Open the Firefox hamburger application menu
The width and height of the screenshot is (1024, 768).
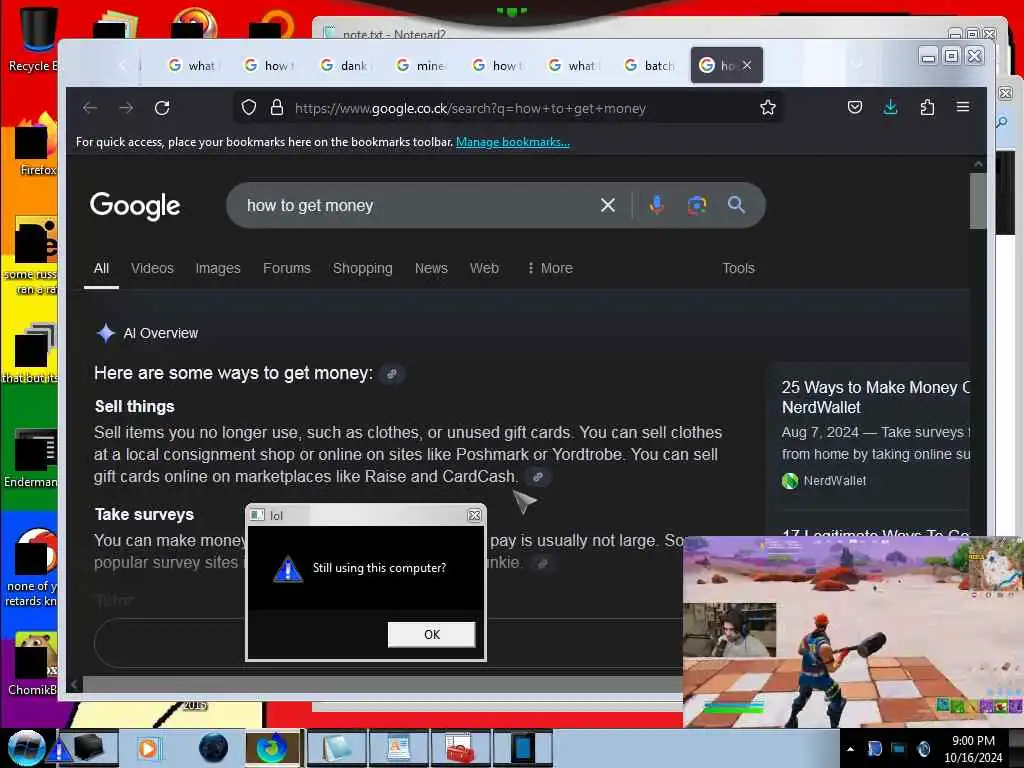tap(963, 106)
